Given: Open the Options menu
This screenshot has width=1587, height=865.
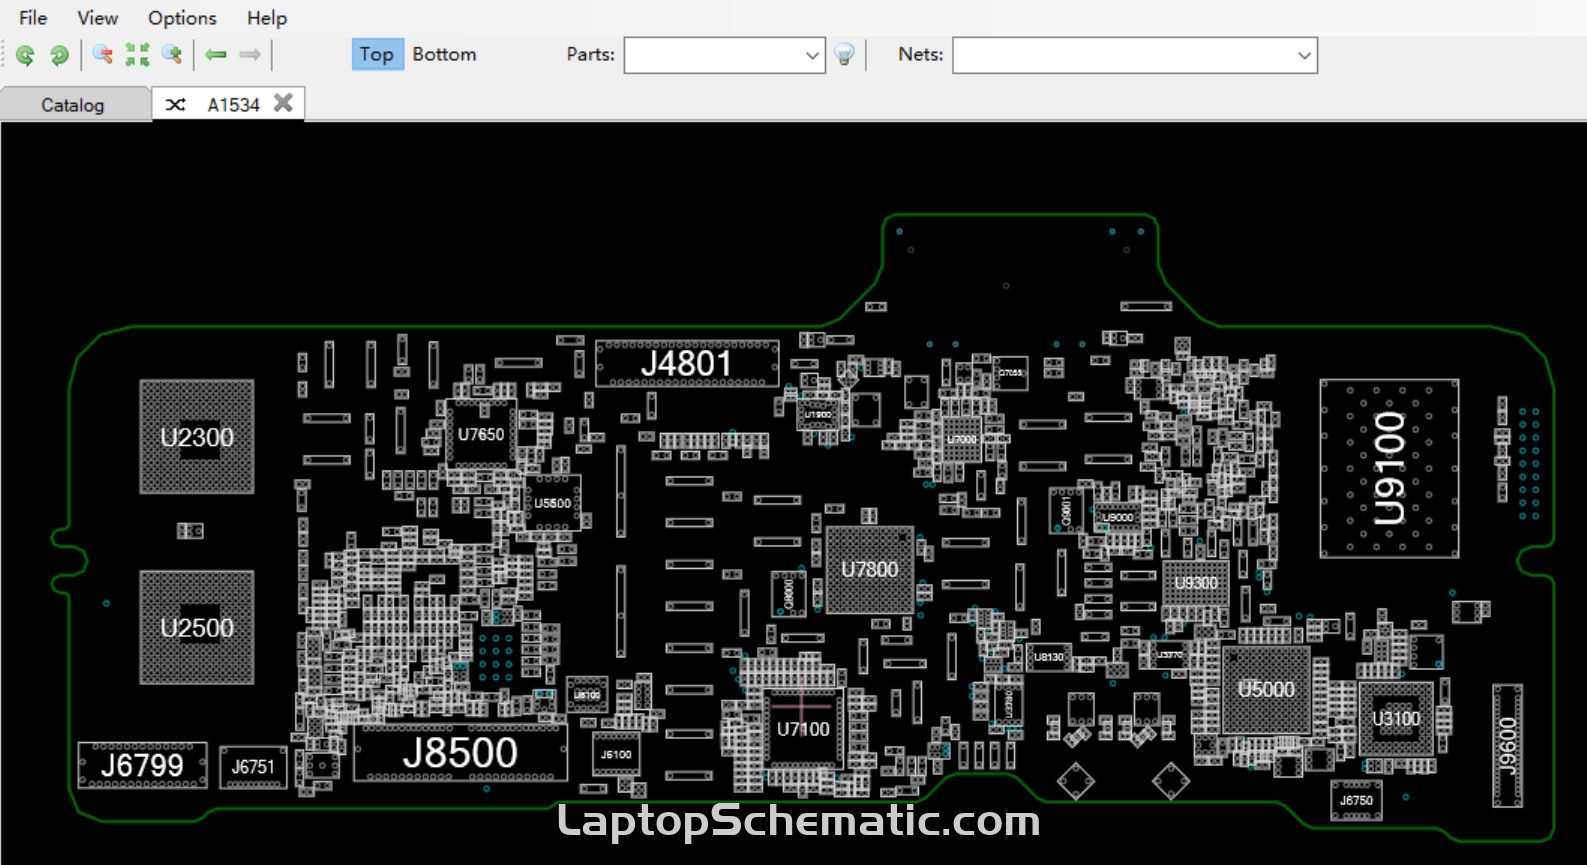Looking at the screenshot, I should [x=182, y=18].
